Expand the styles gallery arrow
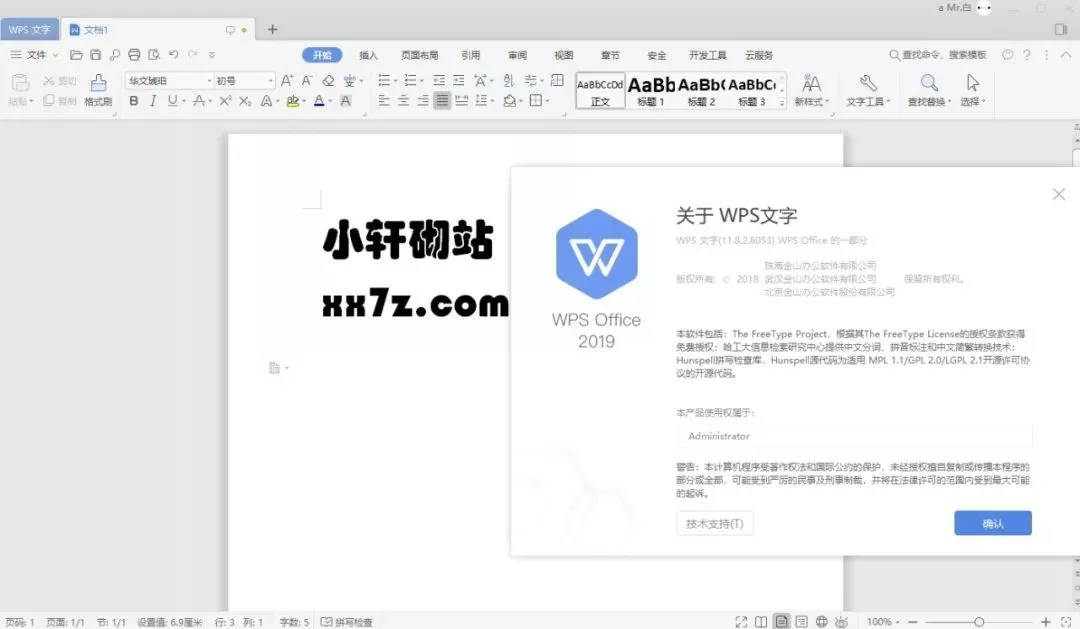Screen dimensions: 1080x629 tap(782, 103)
